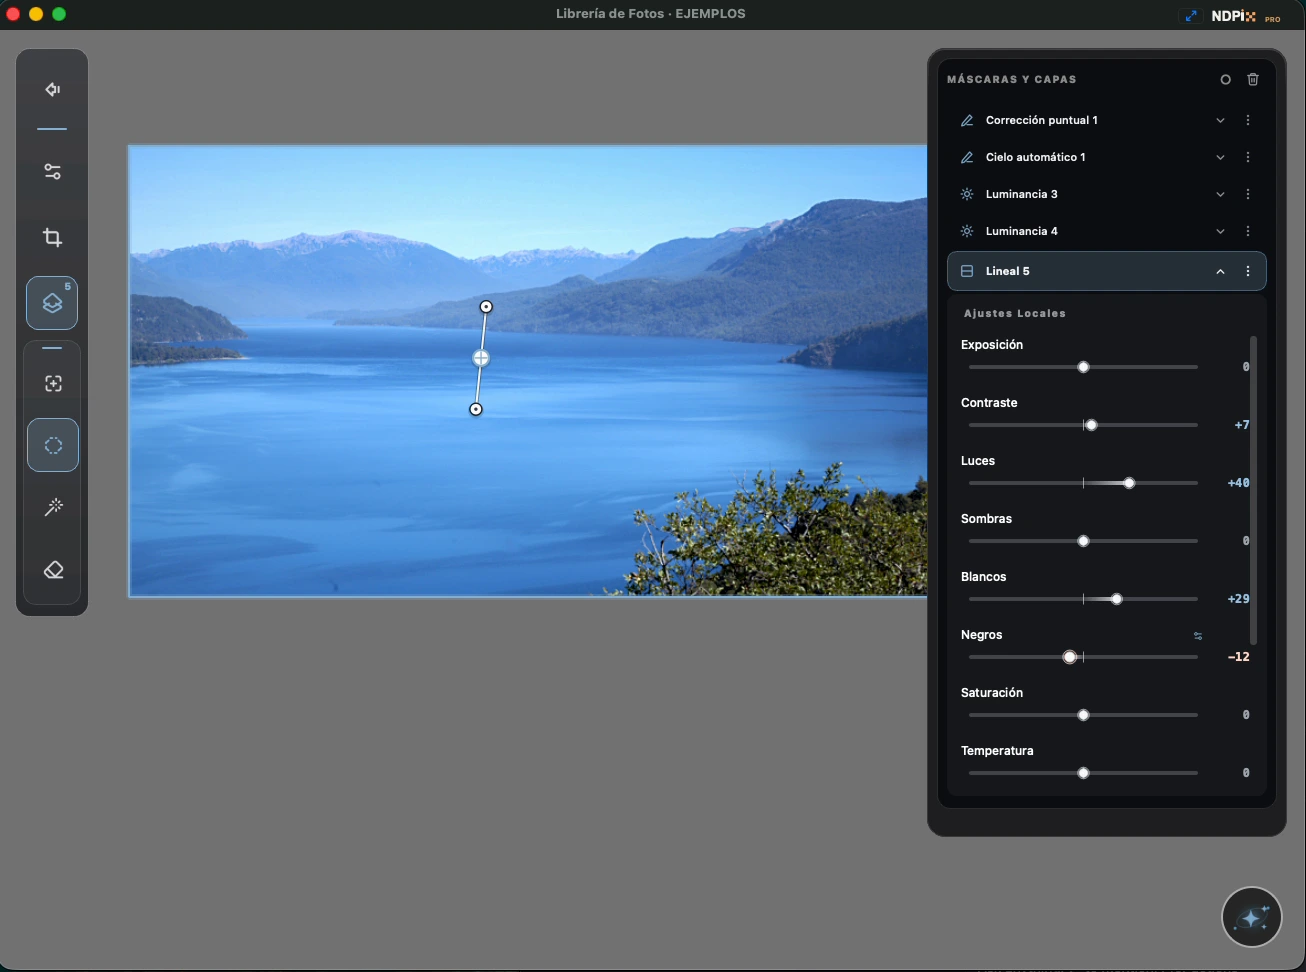Click the fullscreen arrows icon in title bar
The width and height of the screenshot is (1306, 972).
pos(1191,16)
